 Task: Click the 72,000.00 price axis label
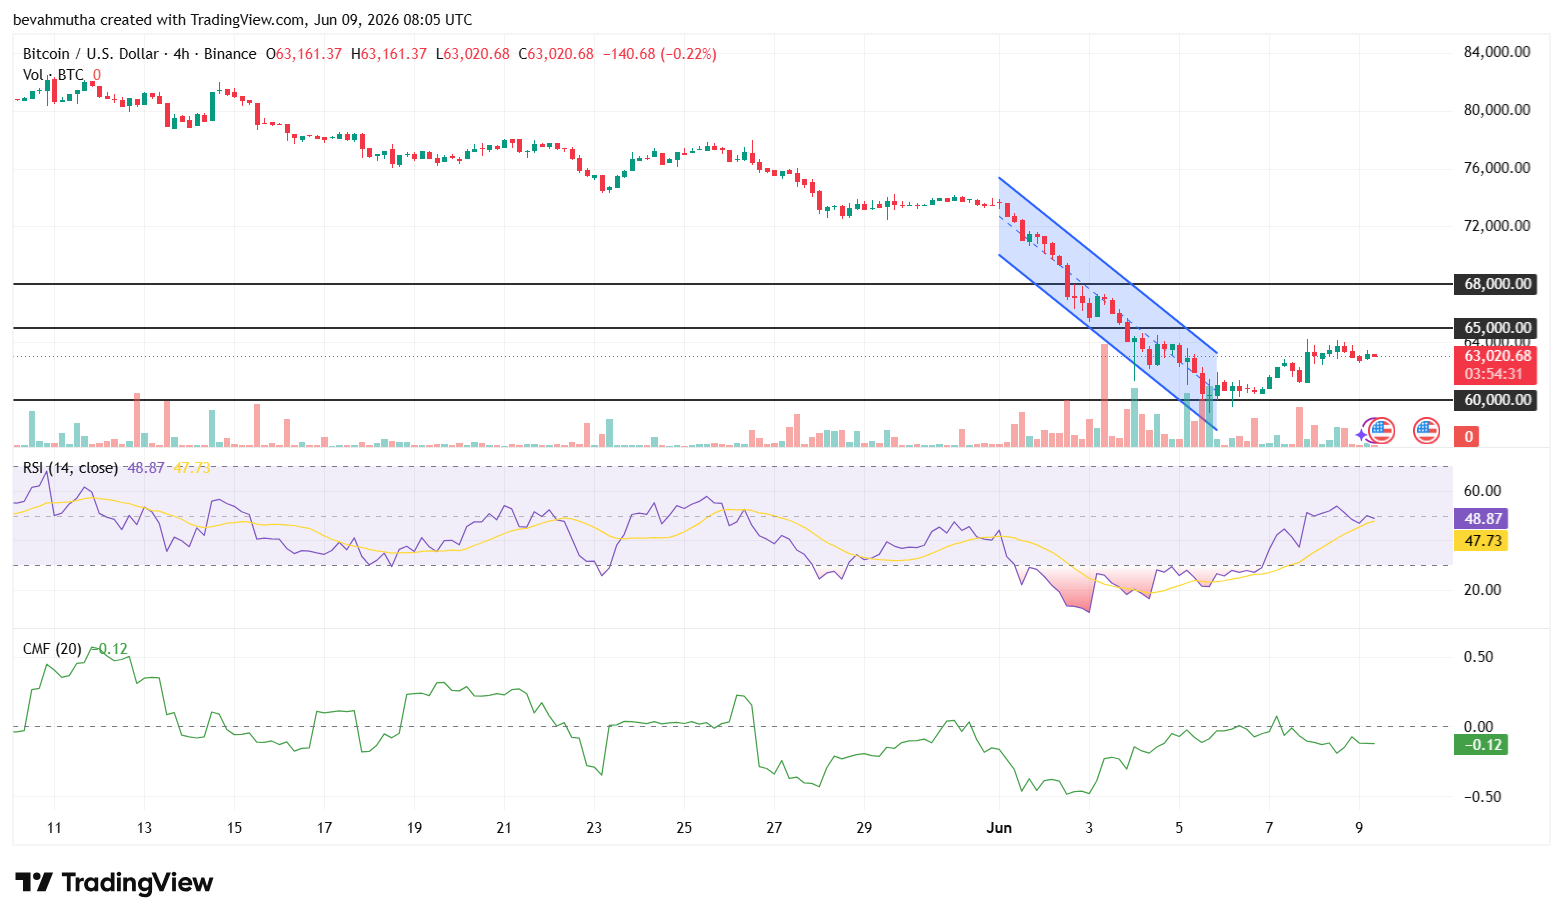[1496, 226]
